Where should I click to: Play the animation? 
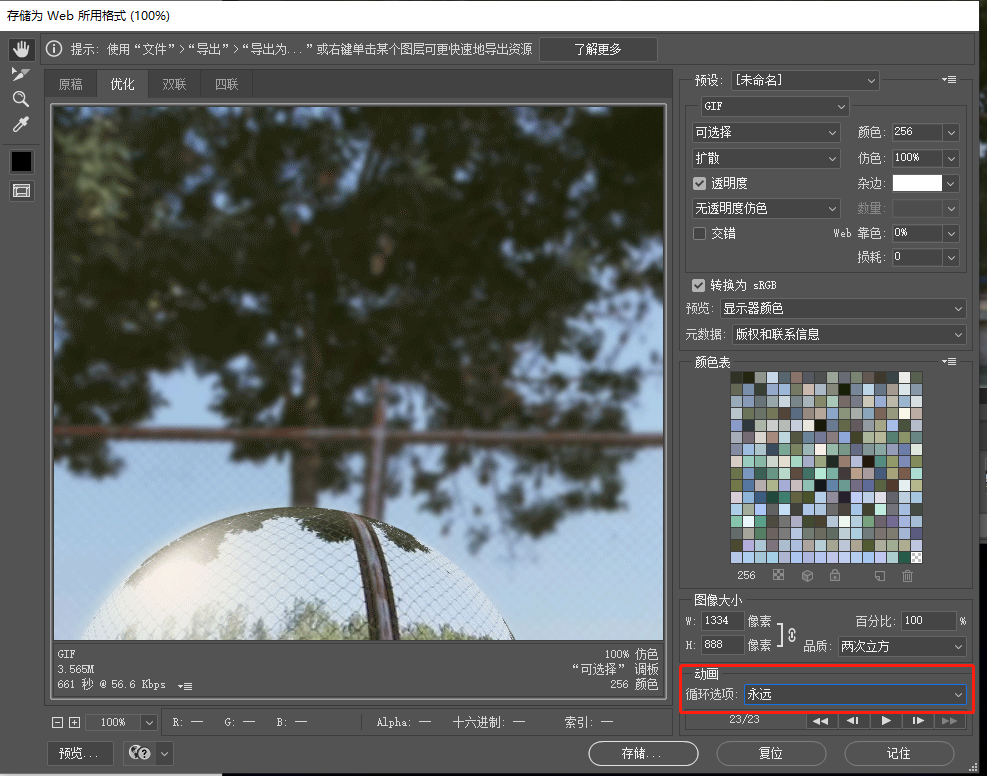(886, 721)
